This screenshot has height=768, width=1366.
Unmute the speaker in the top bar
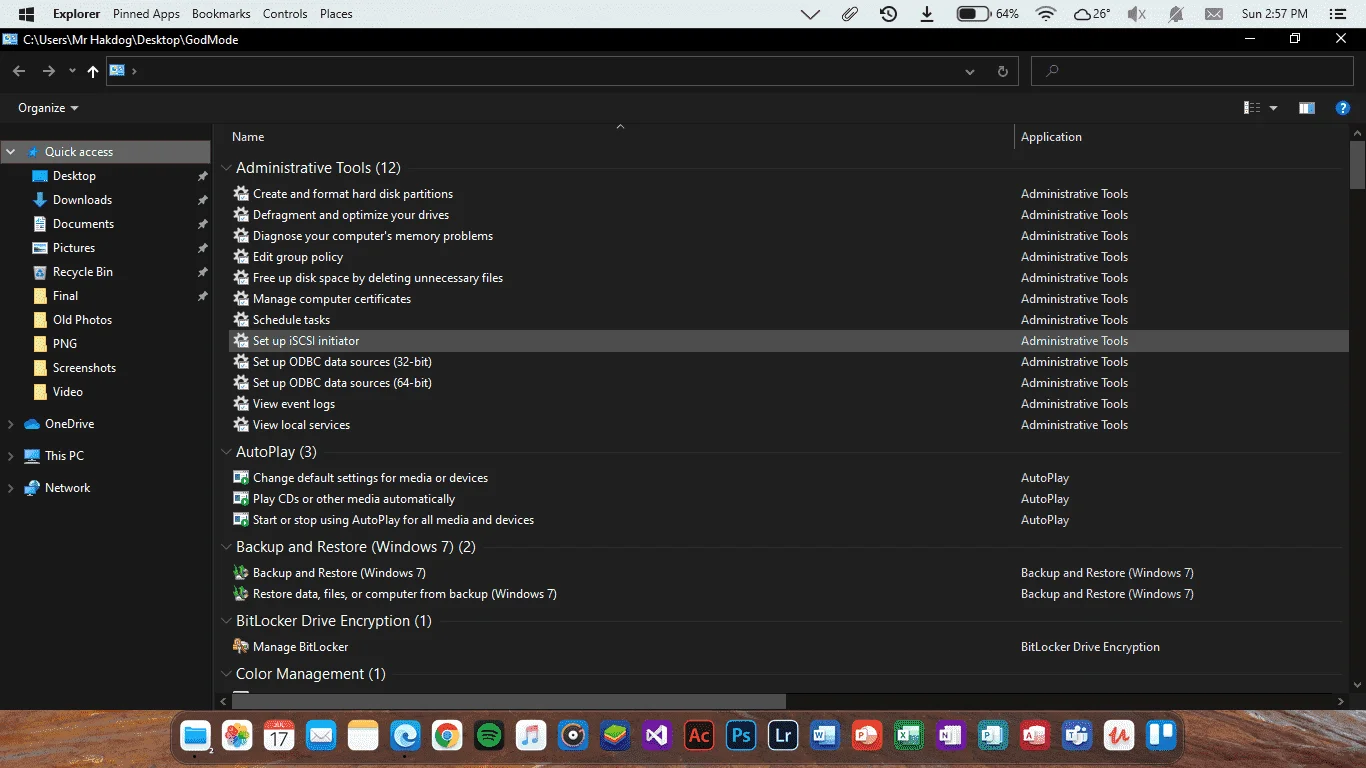point(1136,14)
